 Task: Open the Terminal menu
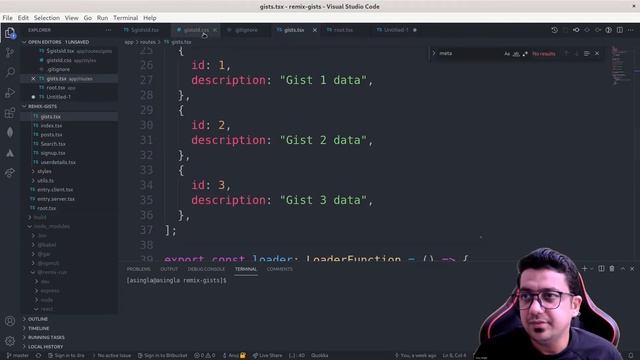point(125,18)
